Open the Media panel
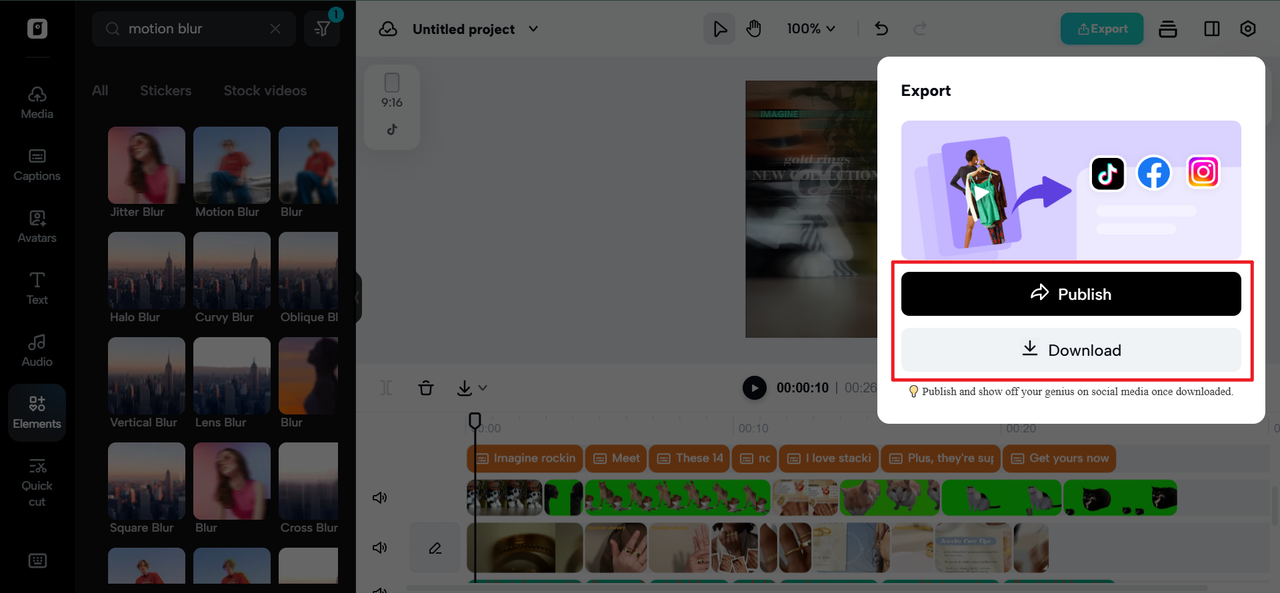This screenshot has height=593, width=1280. (37, 102)
